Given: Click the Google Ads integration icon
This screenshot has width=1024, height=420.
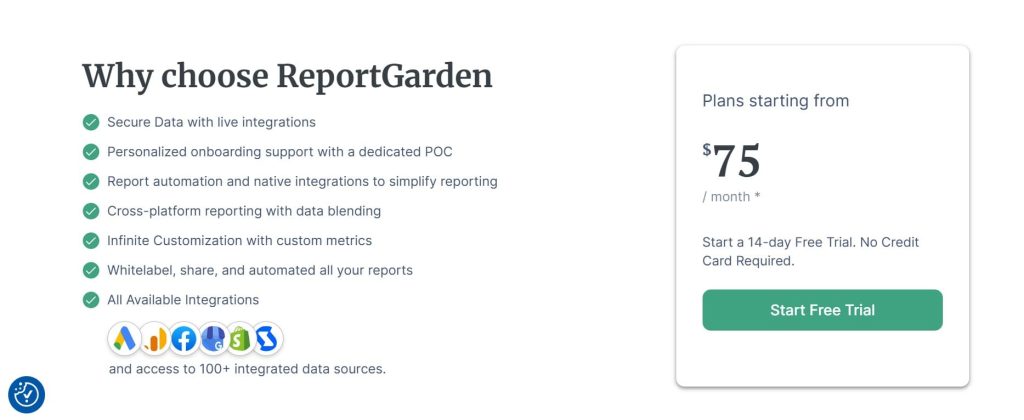Looking at the screenshot, I should pyautogui.click(x=125, y=339).
